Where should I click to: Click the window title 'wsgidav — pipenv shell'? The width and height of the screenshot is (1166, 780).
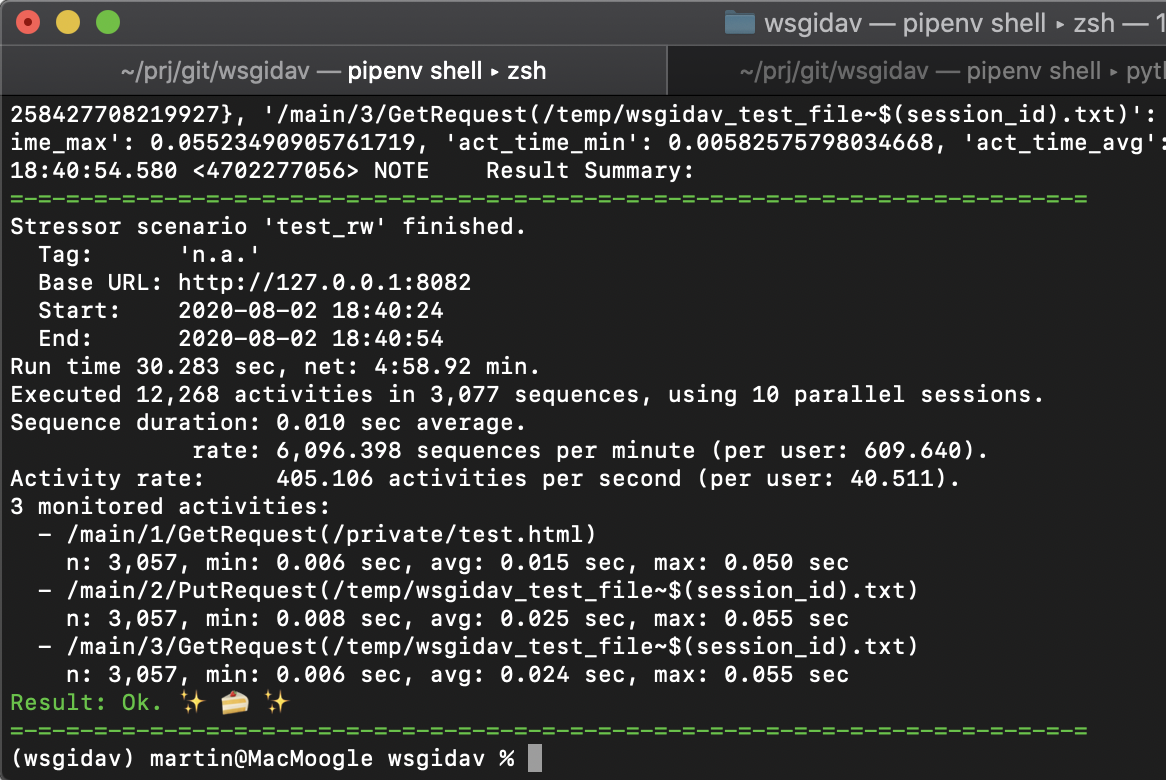click(x=905, y=23)
